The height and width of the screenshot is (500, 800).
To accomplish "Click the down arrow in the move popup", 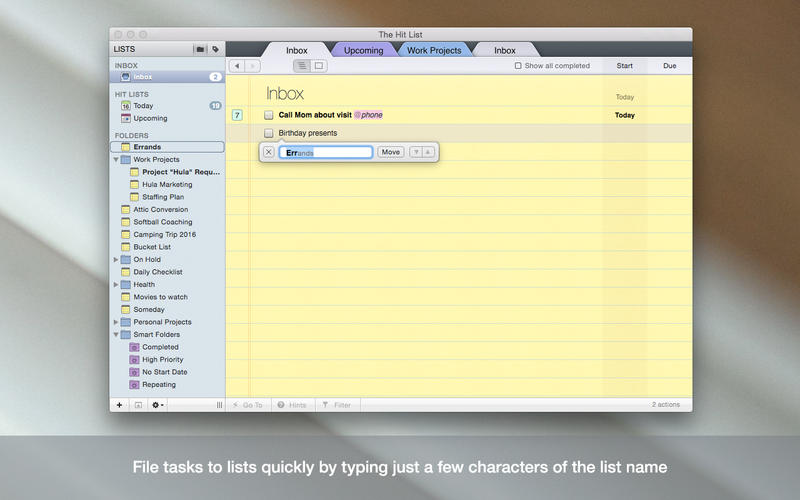I will 416,152.
